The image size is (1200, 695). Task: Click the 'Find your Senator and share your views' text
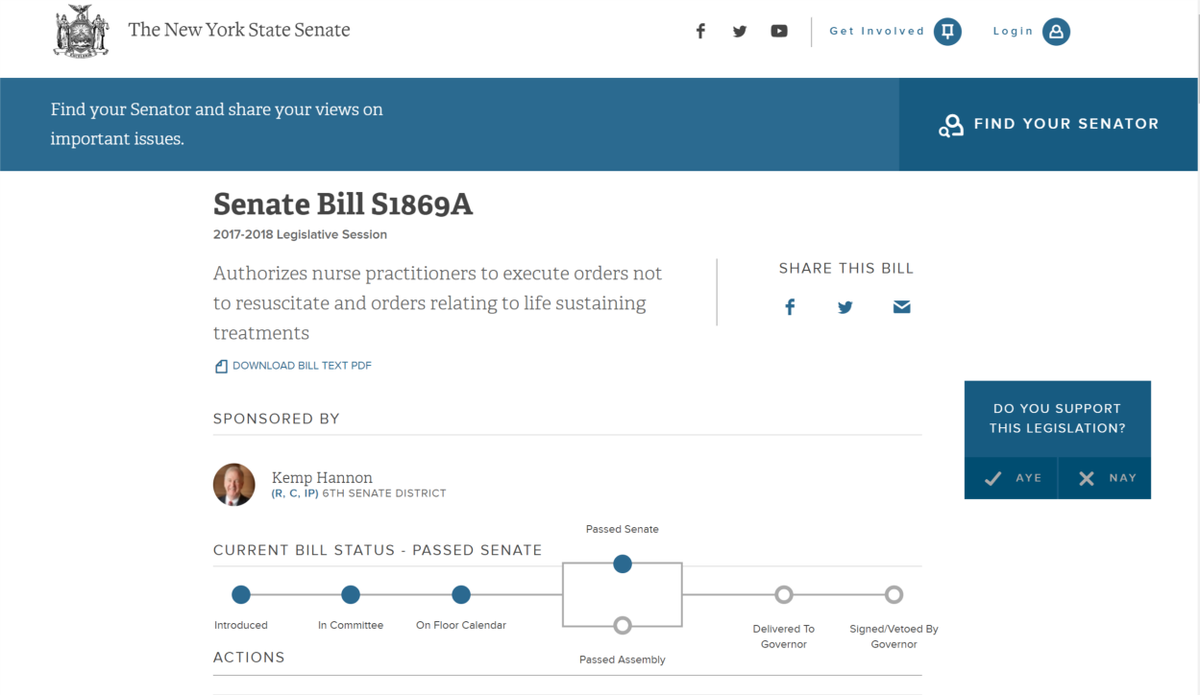point(217,124)
